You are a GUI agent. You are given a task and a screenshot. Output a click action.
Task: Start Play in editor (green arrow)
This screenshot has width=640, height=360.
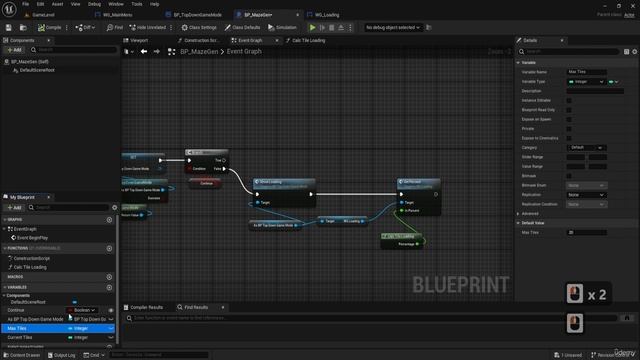tap(312, 27)
